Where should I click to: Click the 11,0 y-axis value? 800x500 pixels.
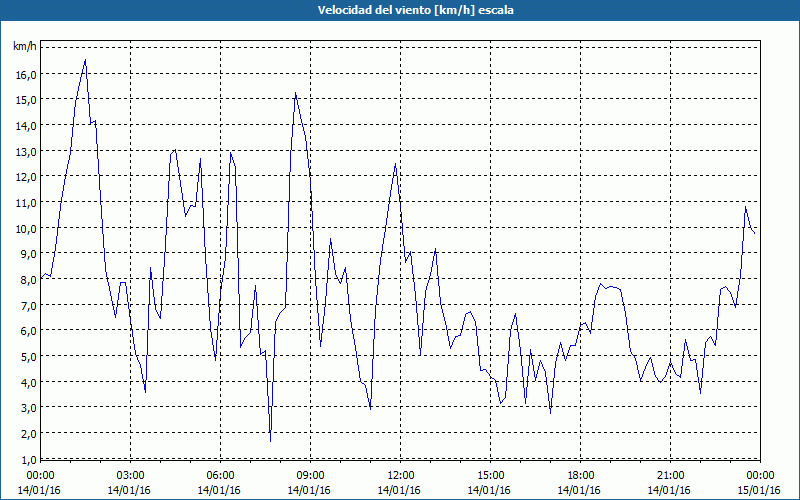point(27,203)
